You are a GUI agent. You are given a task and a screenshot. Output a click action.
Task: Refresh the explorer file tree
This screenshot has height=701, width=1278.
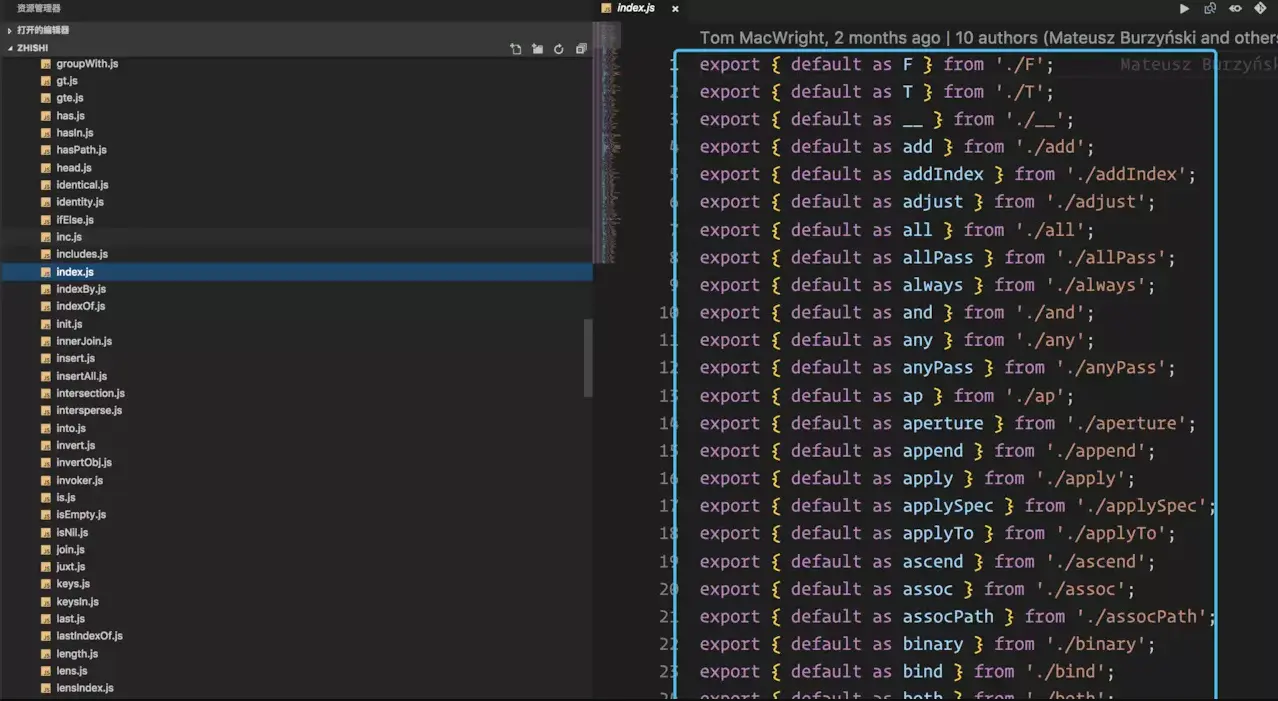tap(559, 48)
